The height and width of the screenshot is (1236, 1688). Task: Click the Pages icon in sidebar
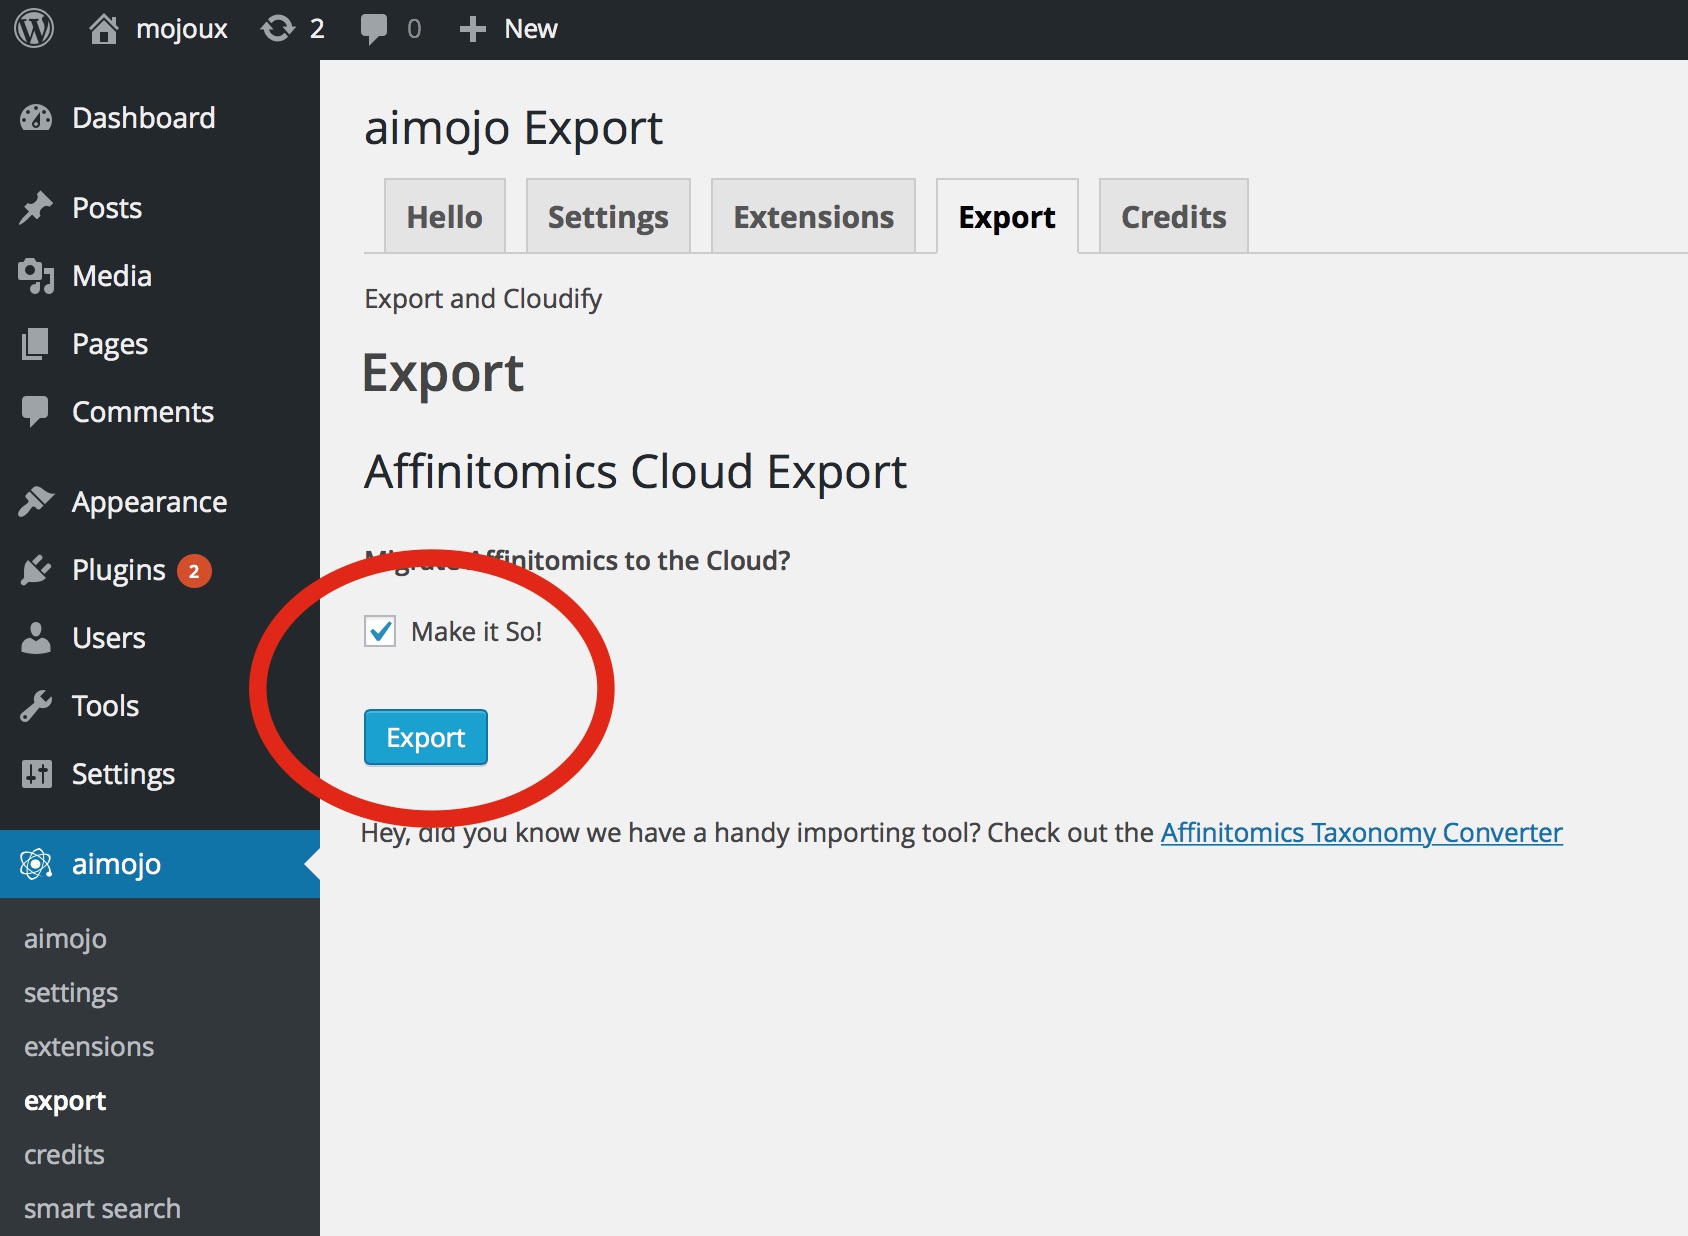tap(36, 344)
